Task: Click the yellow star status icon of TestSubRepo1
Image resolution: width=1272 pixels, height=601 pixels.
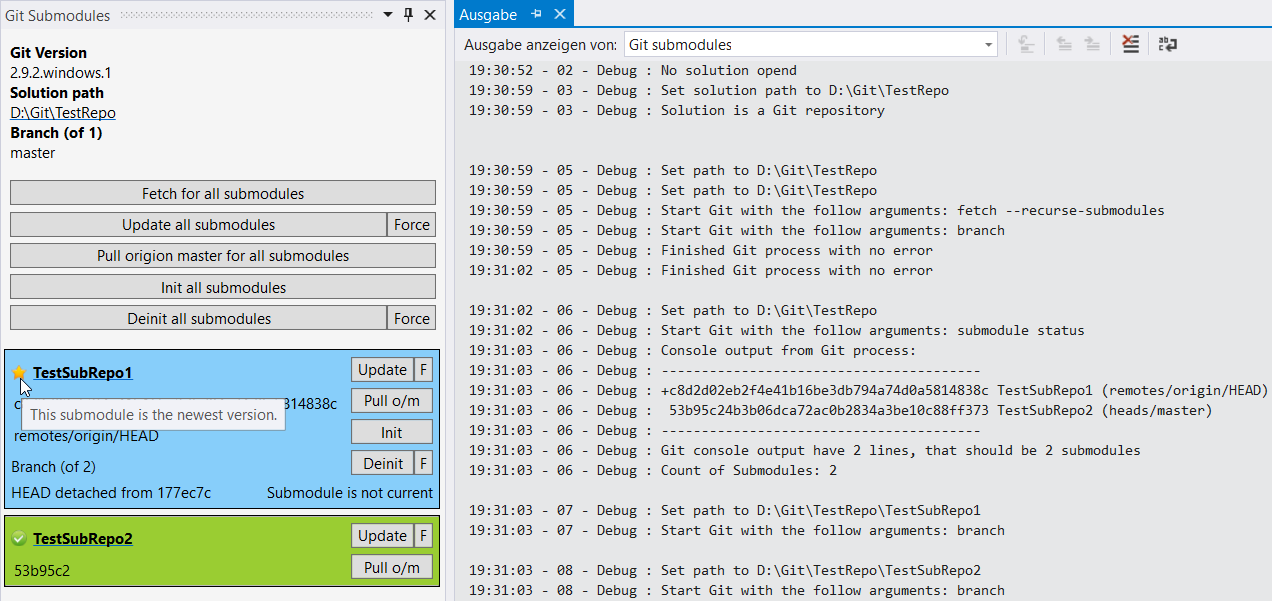Action: [19, 372]
